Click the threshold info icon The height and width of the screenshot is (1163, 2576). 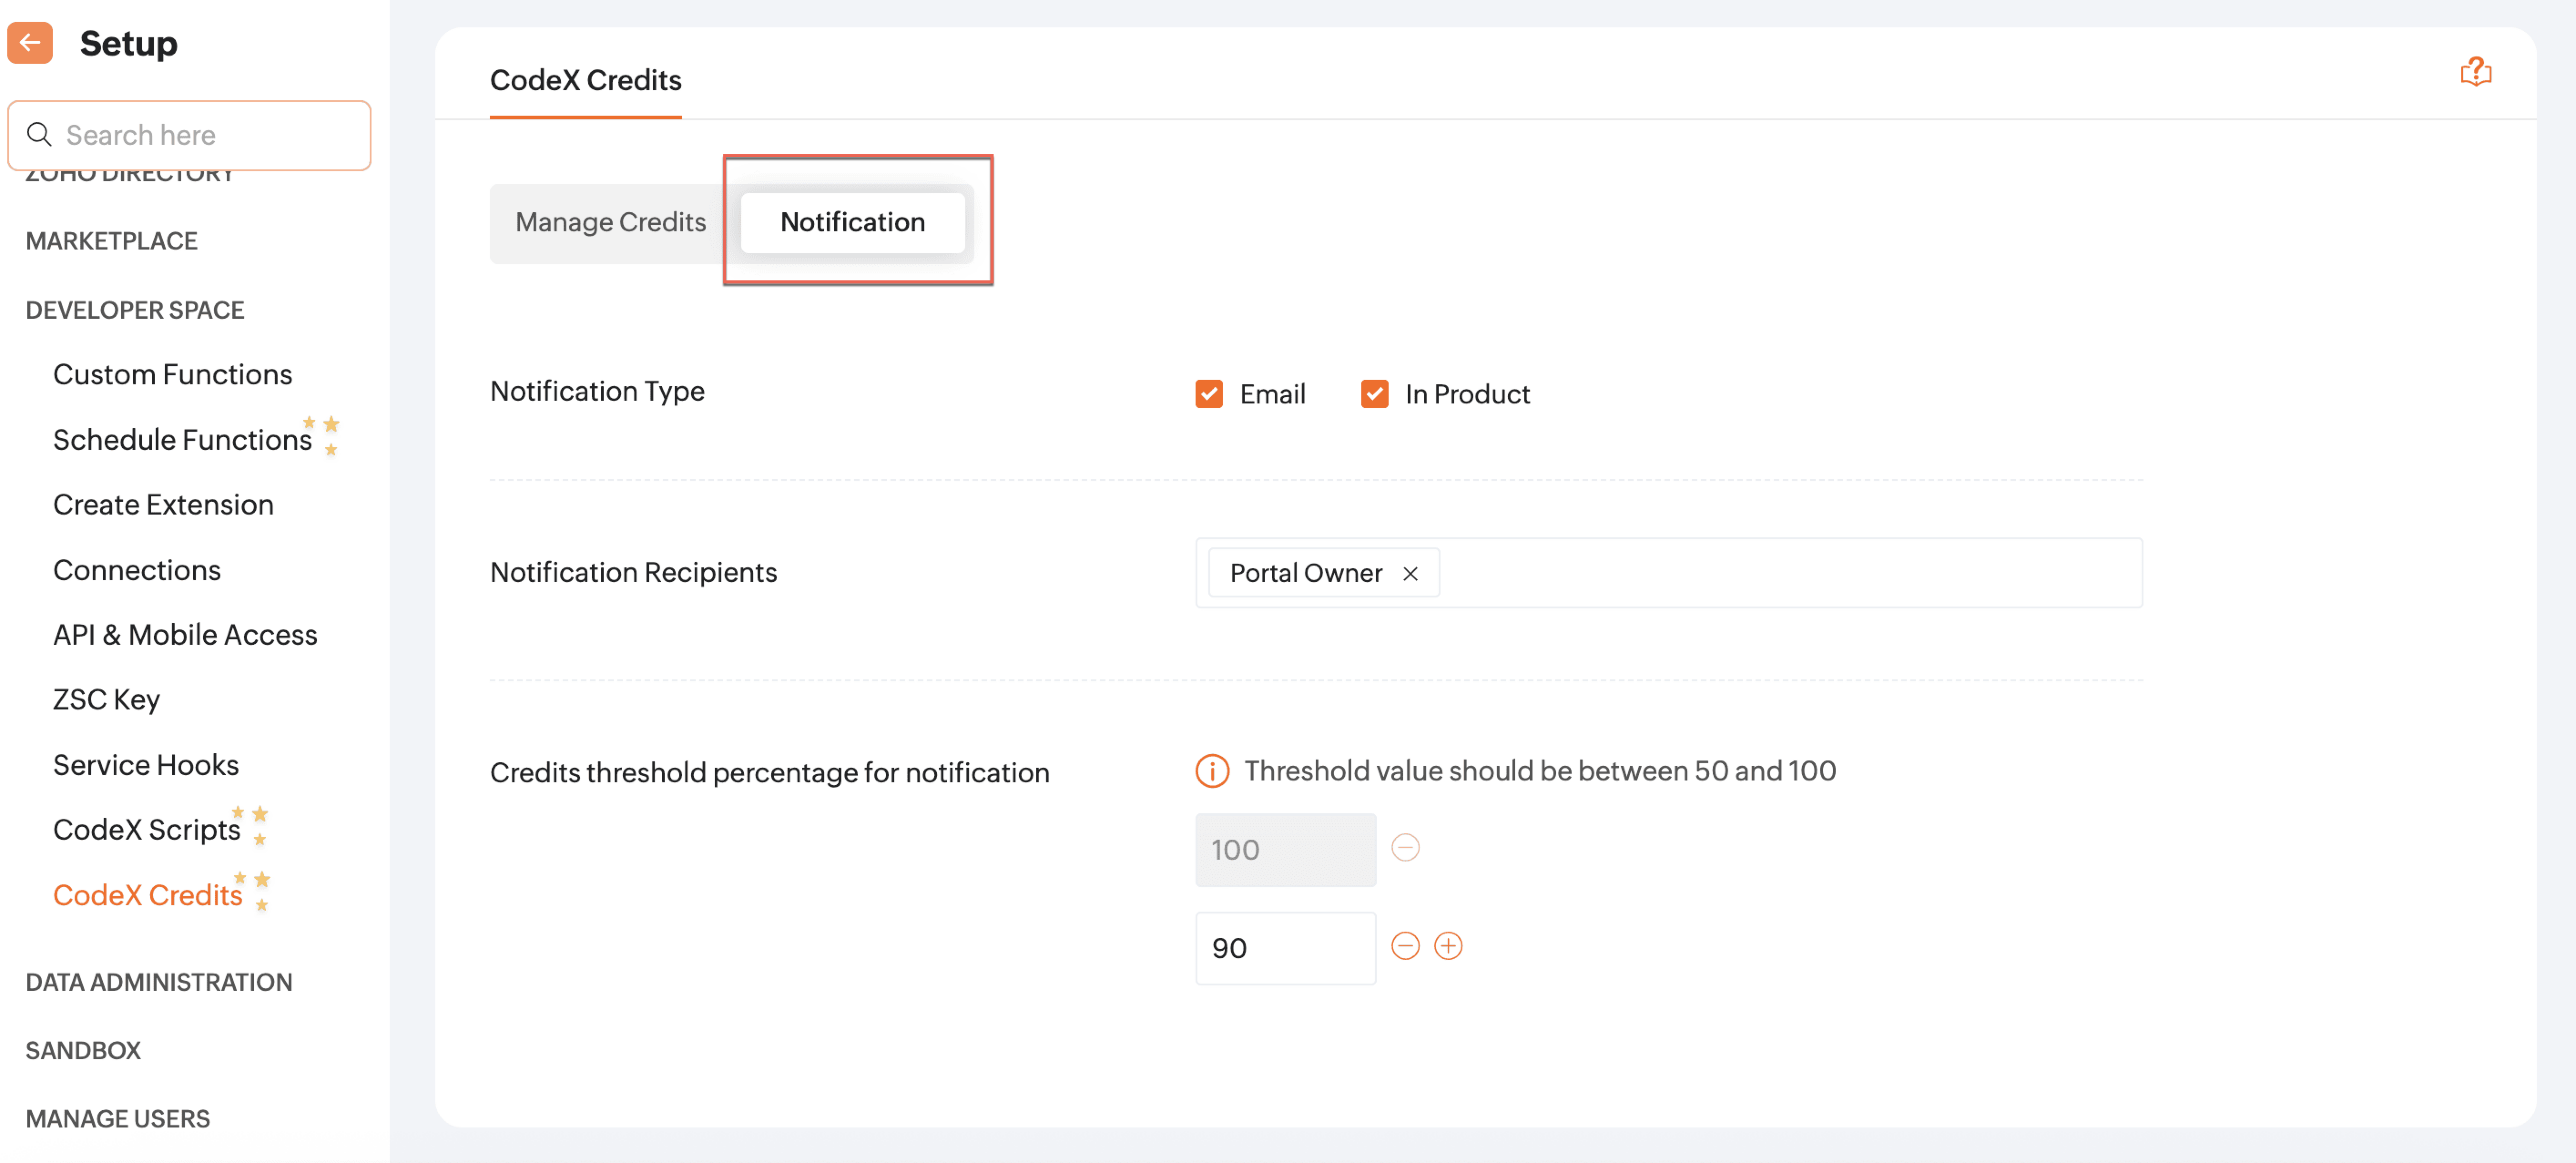coord(1212,771)
